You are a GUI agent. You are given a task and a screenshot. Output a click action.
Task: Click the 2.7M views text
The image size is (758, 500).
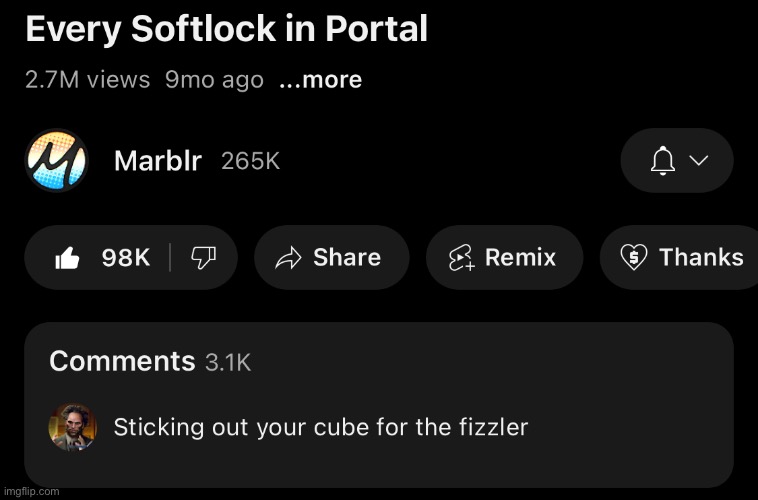click(87, 80)
